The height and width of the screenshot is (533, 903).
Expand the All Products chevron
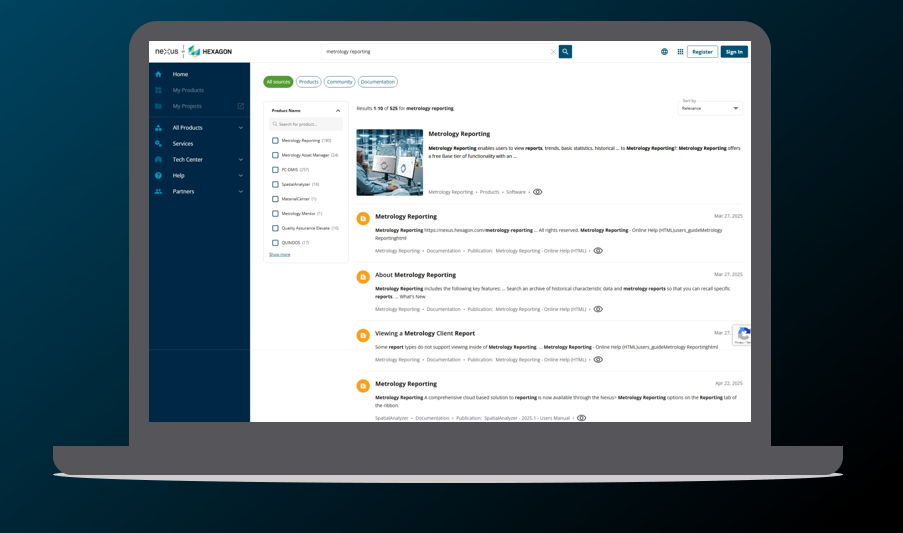(241, 128)
